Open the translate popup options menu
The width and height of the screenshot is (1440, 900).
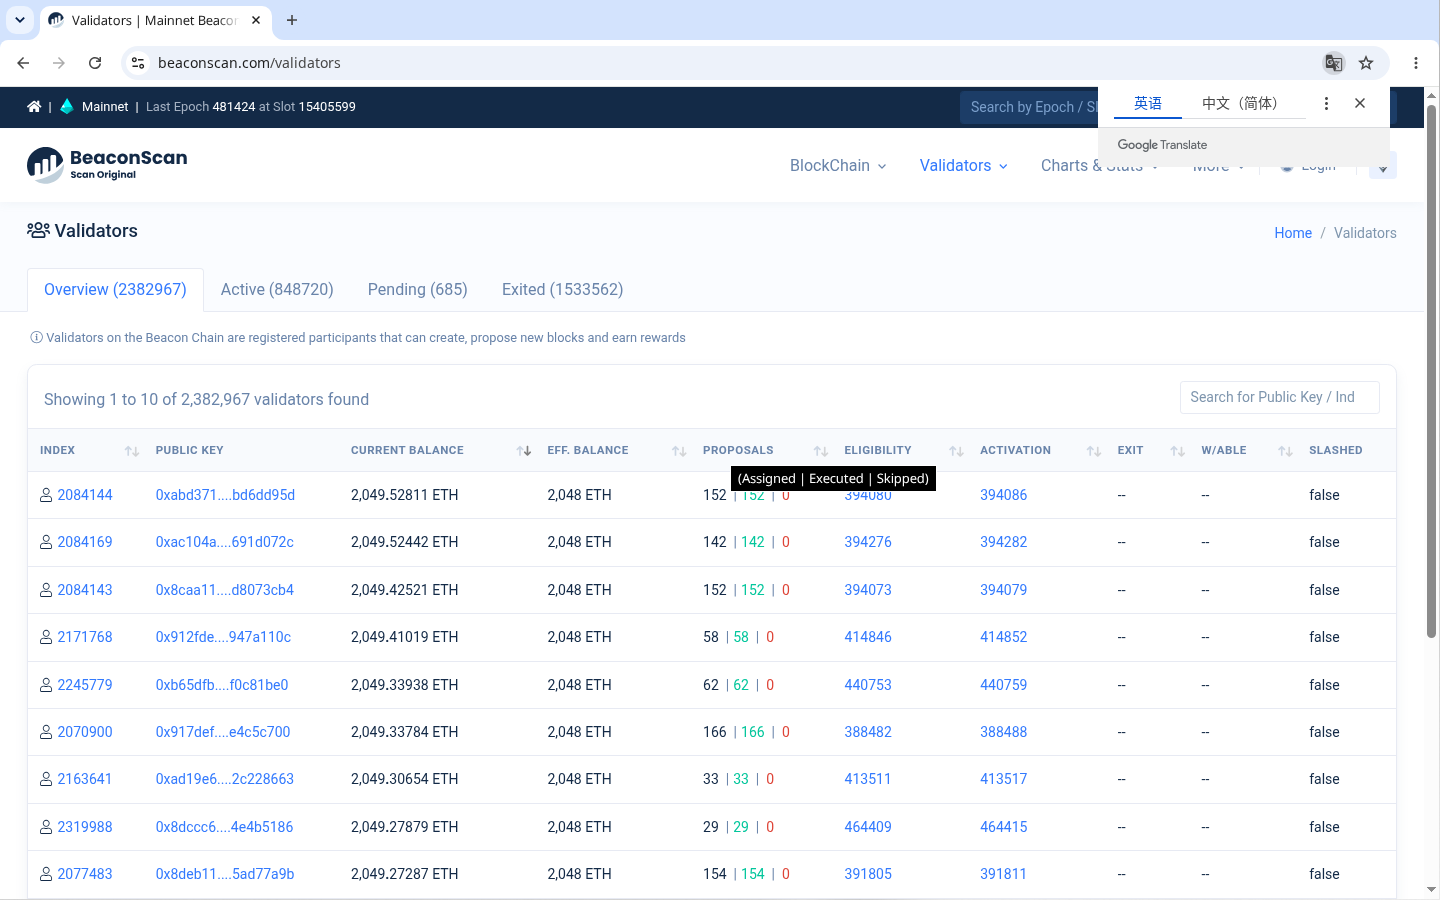point(1326,103)
